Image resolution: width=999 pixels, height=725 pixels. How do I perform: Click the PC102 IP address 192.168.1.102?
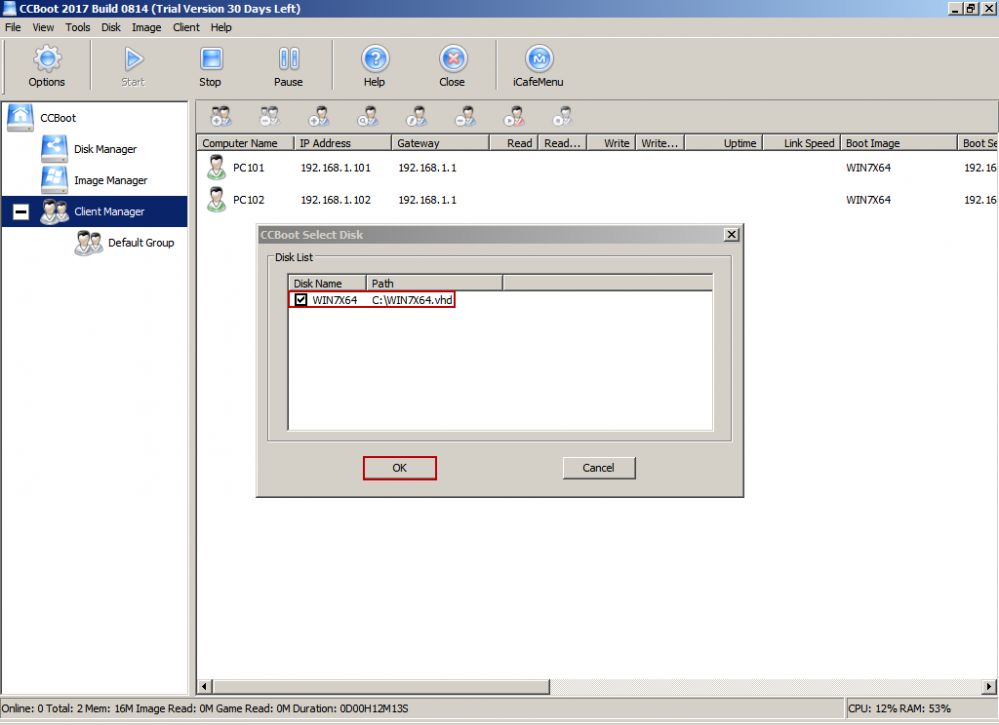336,200
